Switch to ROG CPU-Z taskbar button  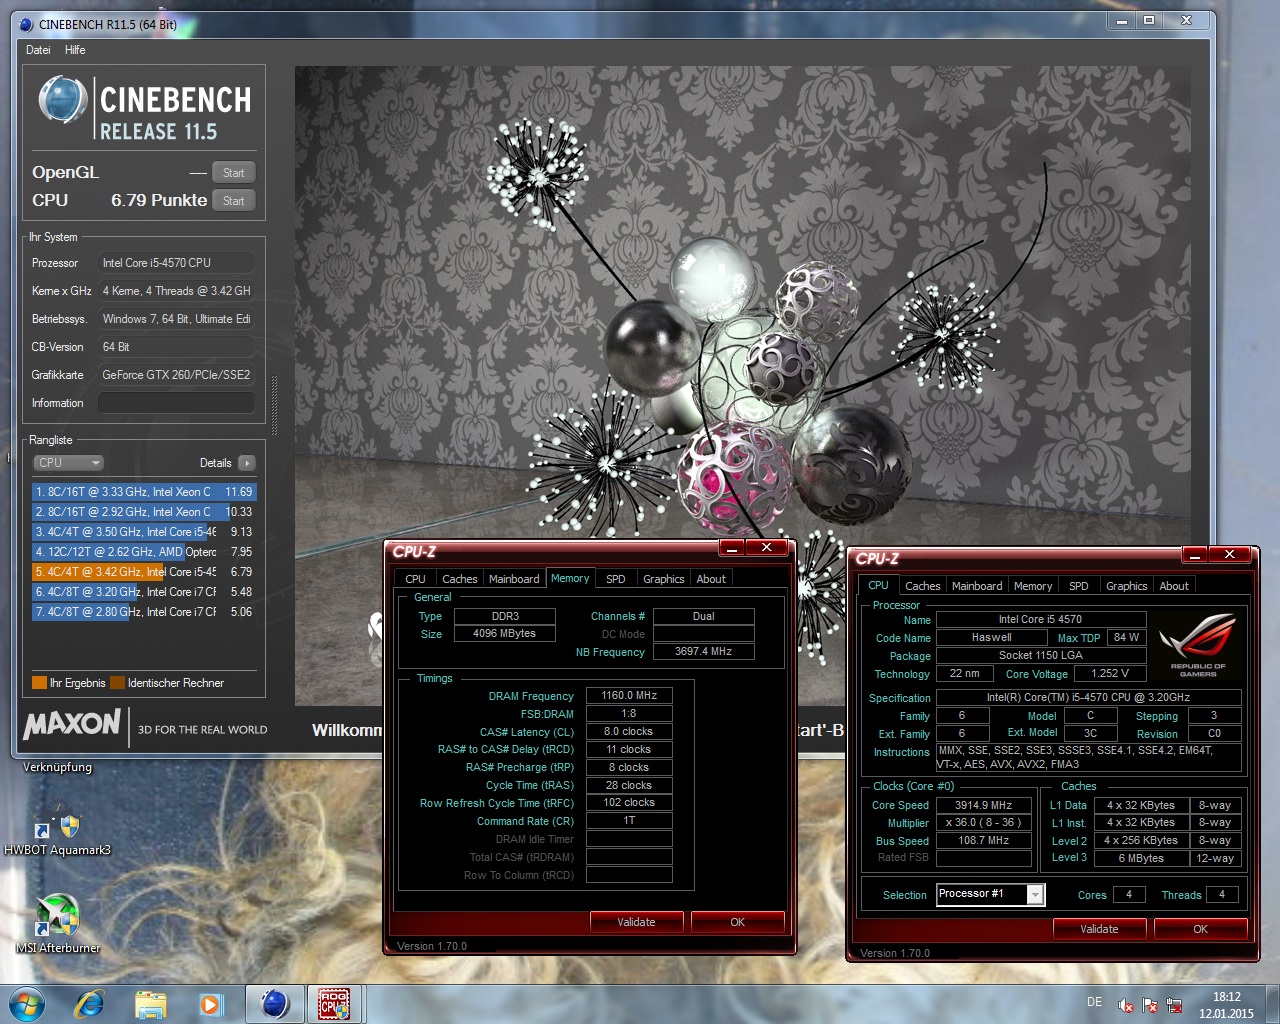(x=334, y=1004)
